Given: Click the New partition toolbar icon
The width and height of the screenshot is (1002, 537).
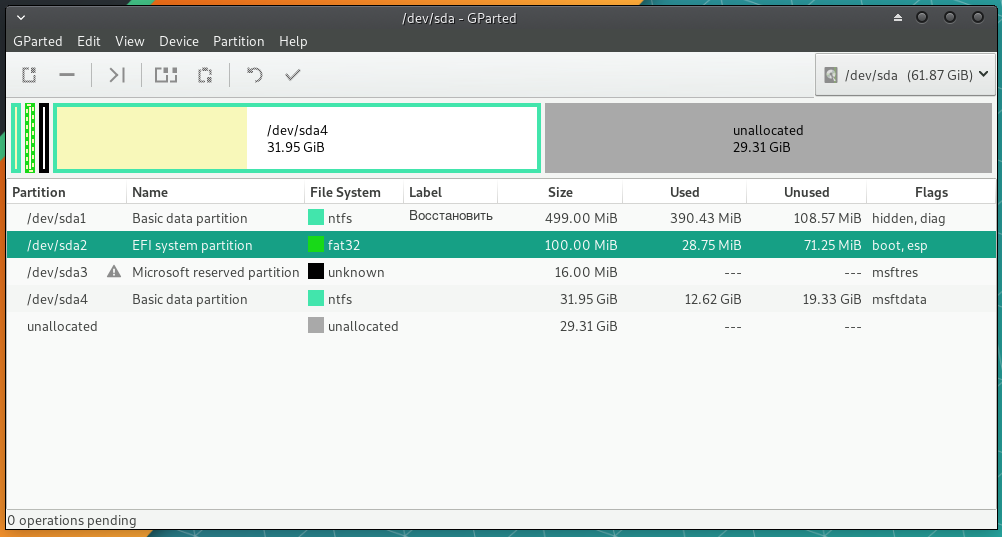Looking at the screenshot, I should [x=29, y=75].
